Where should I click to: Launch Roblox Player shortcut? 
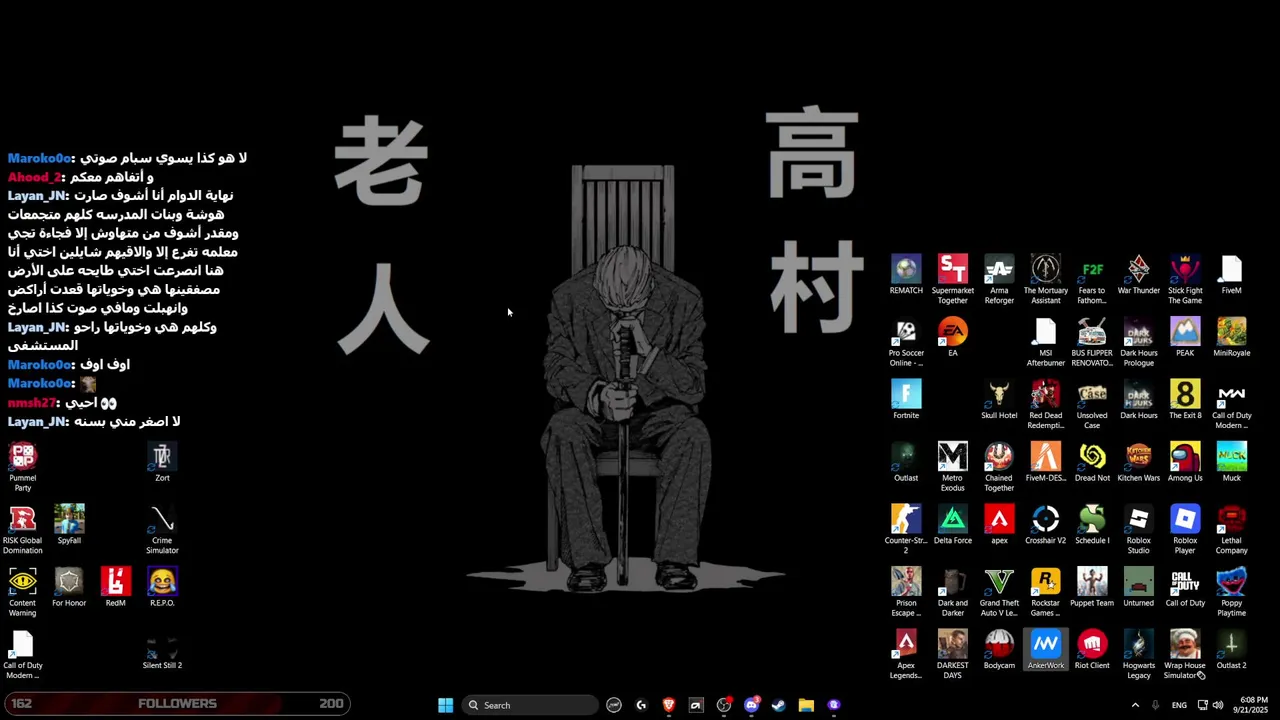click(x=1185, y=530)
